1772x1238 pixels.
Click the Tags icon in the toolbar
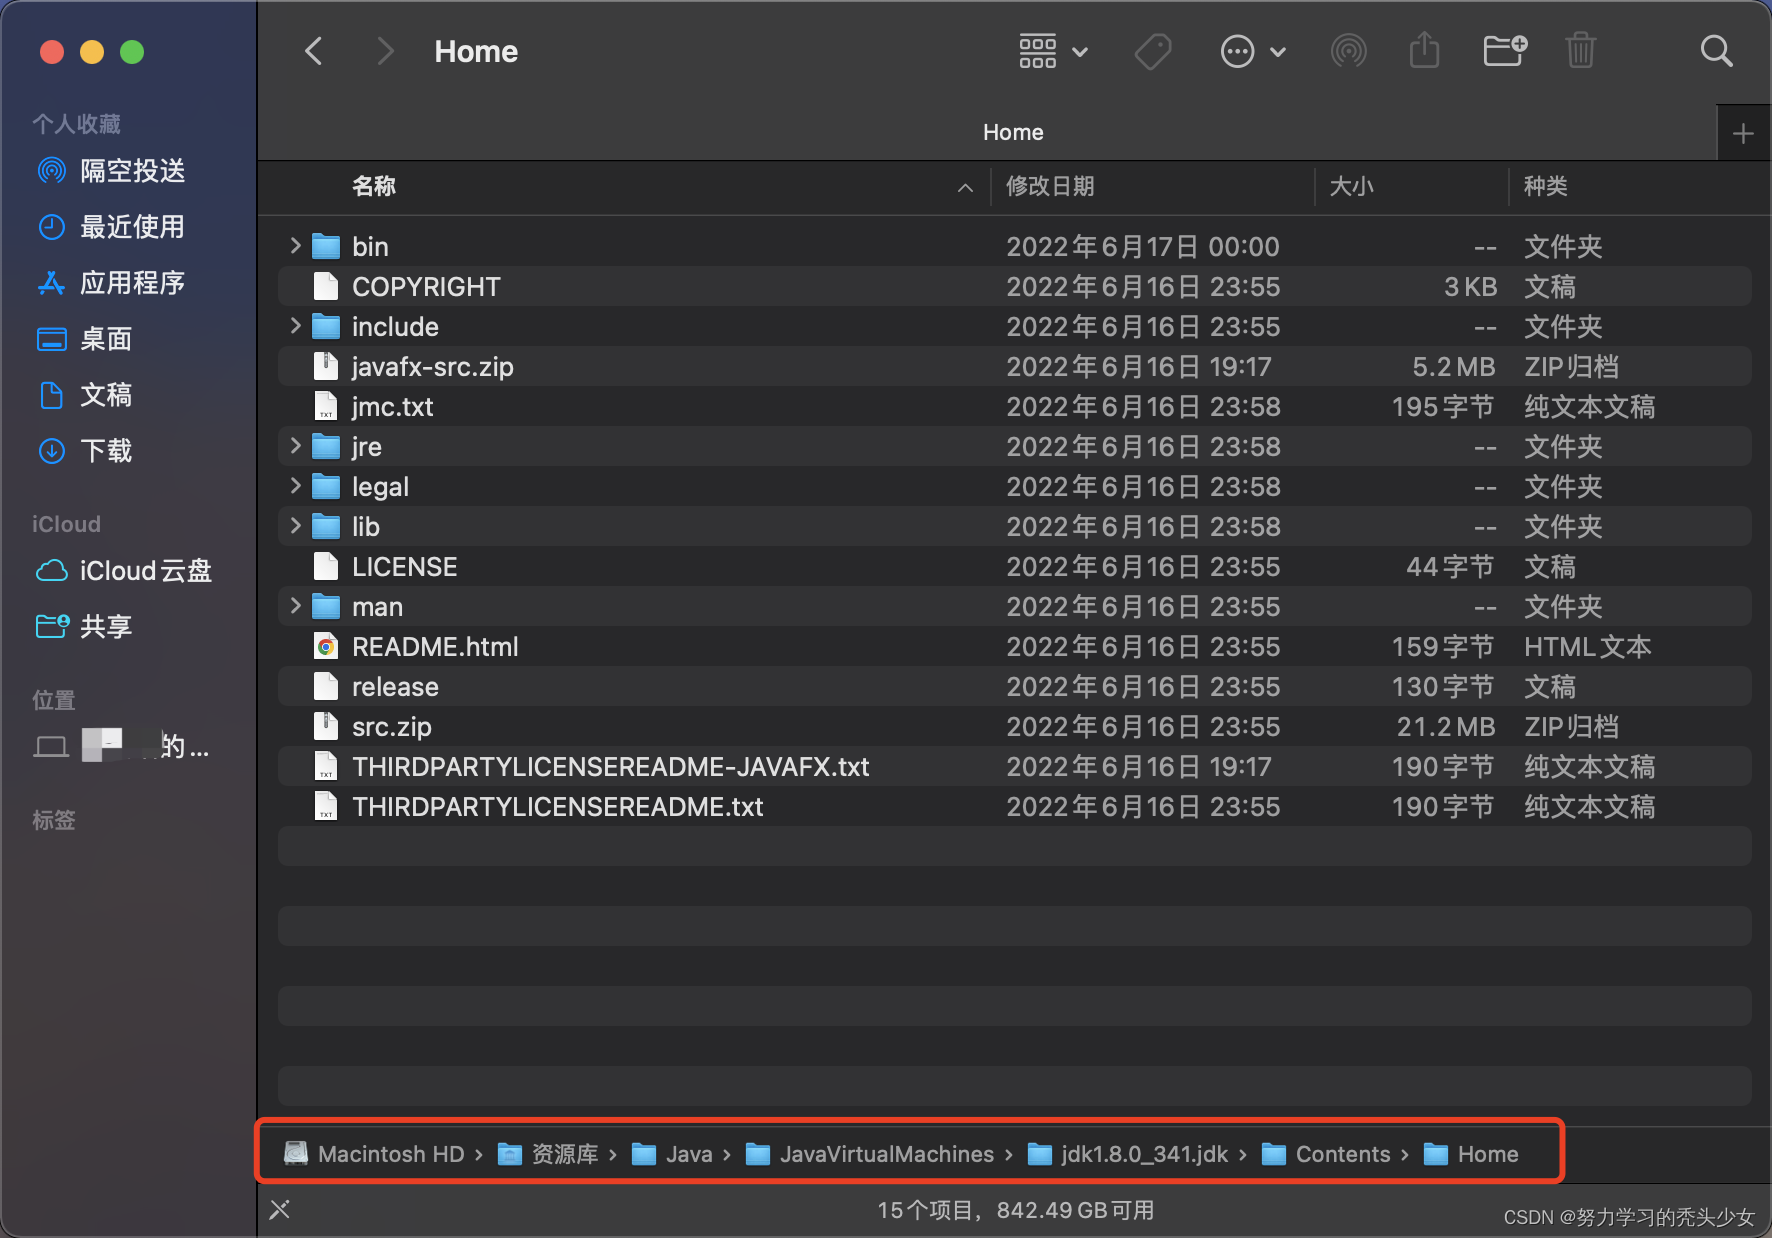click(1152, 51)
